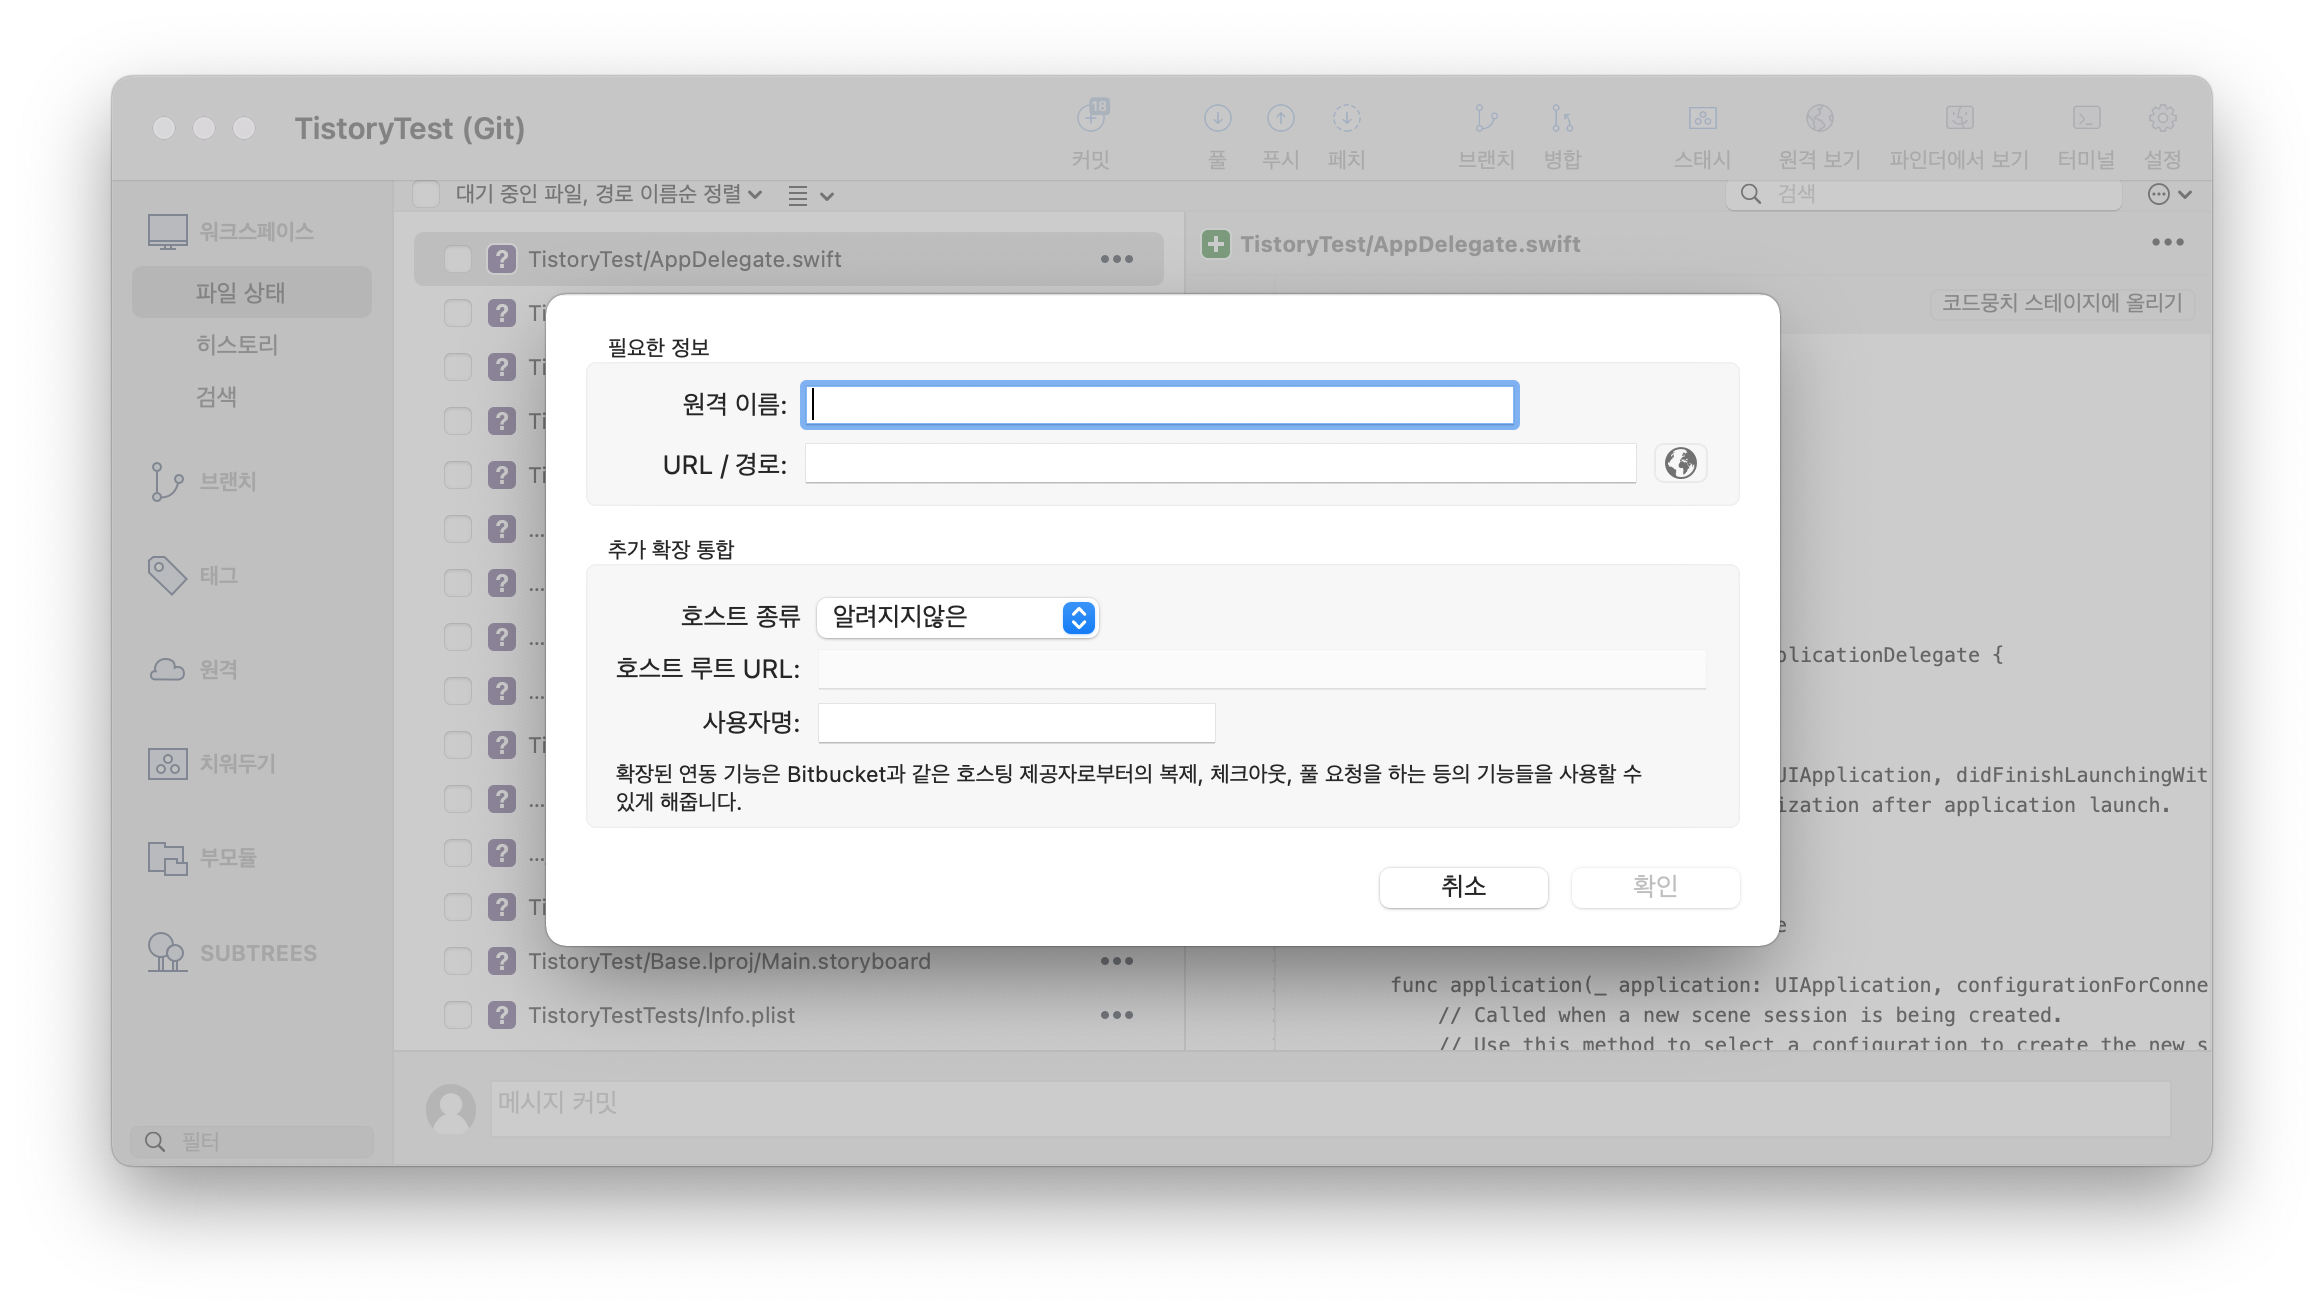Click the Pull (풀) toolbar icon

(x=1217, y=120)
